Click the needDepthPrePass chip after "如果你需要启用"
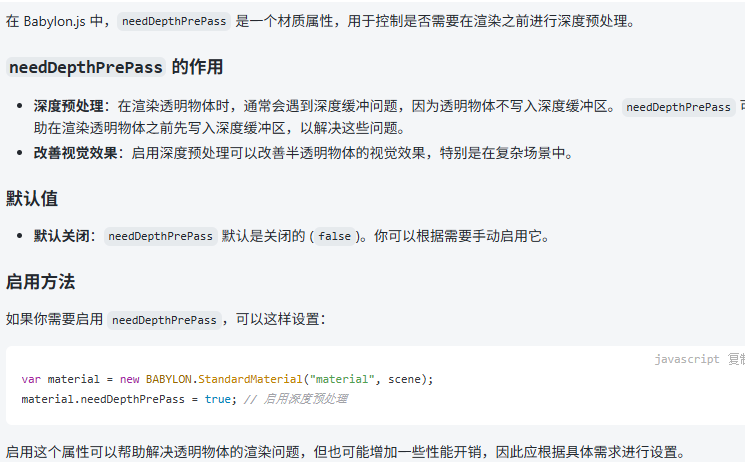Image resolution: width=745 pixels, height=462 pixels. (164, 320)
